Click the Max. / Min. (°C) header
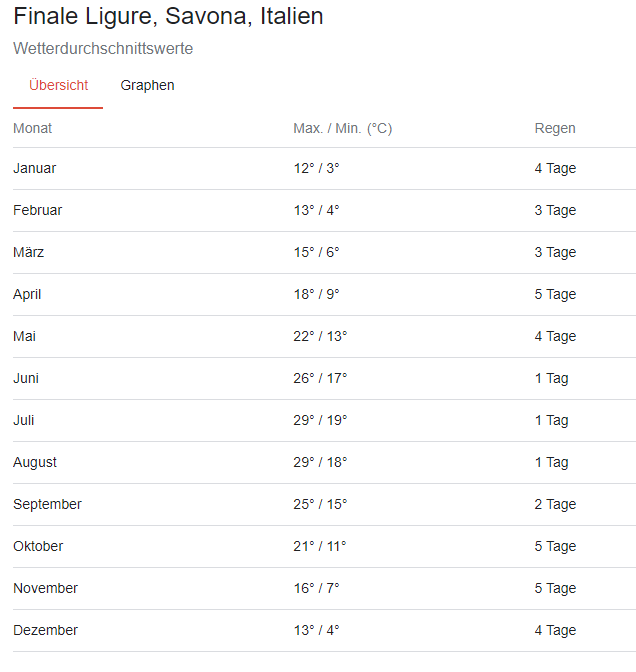The image size is (636, 672). point(342,128)
